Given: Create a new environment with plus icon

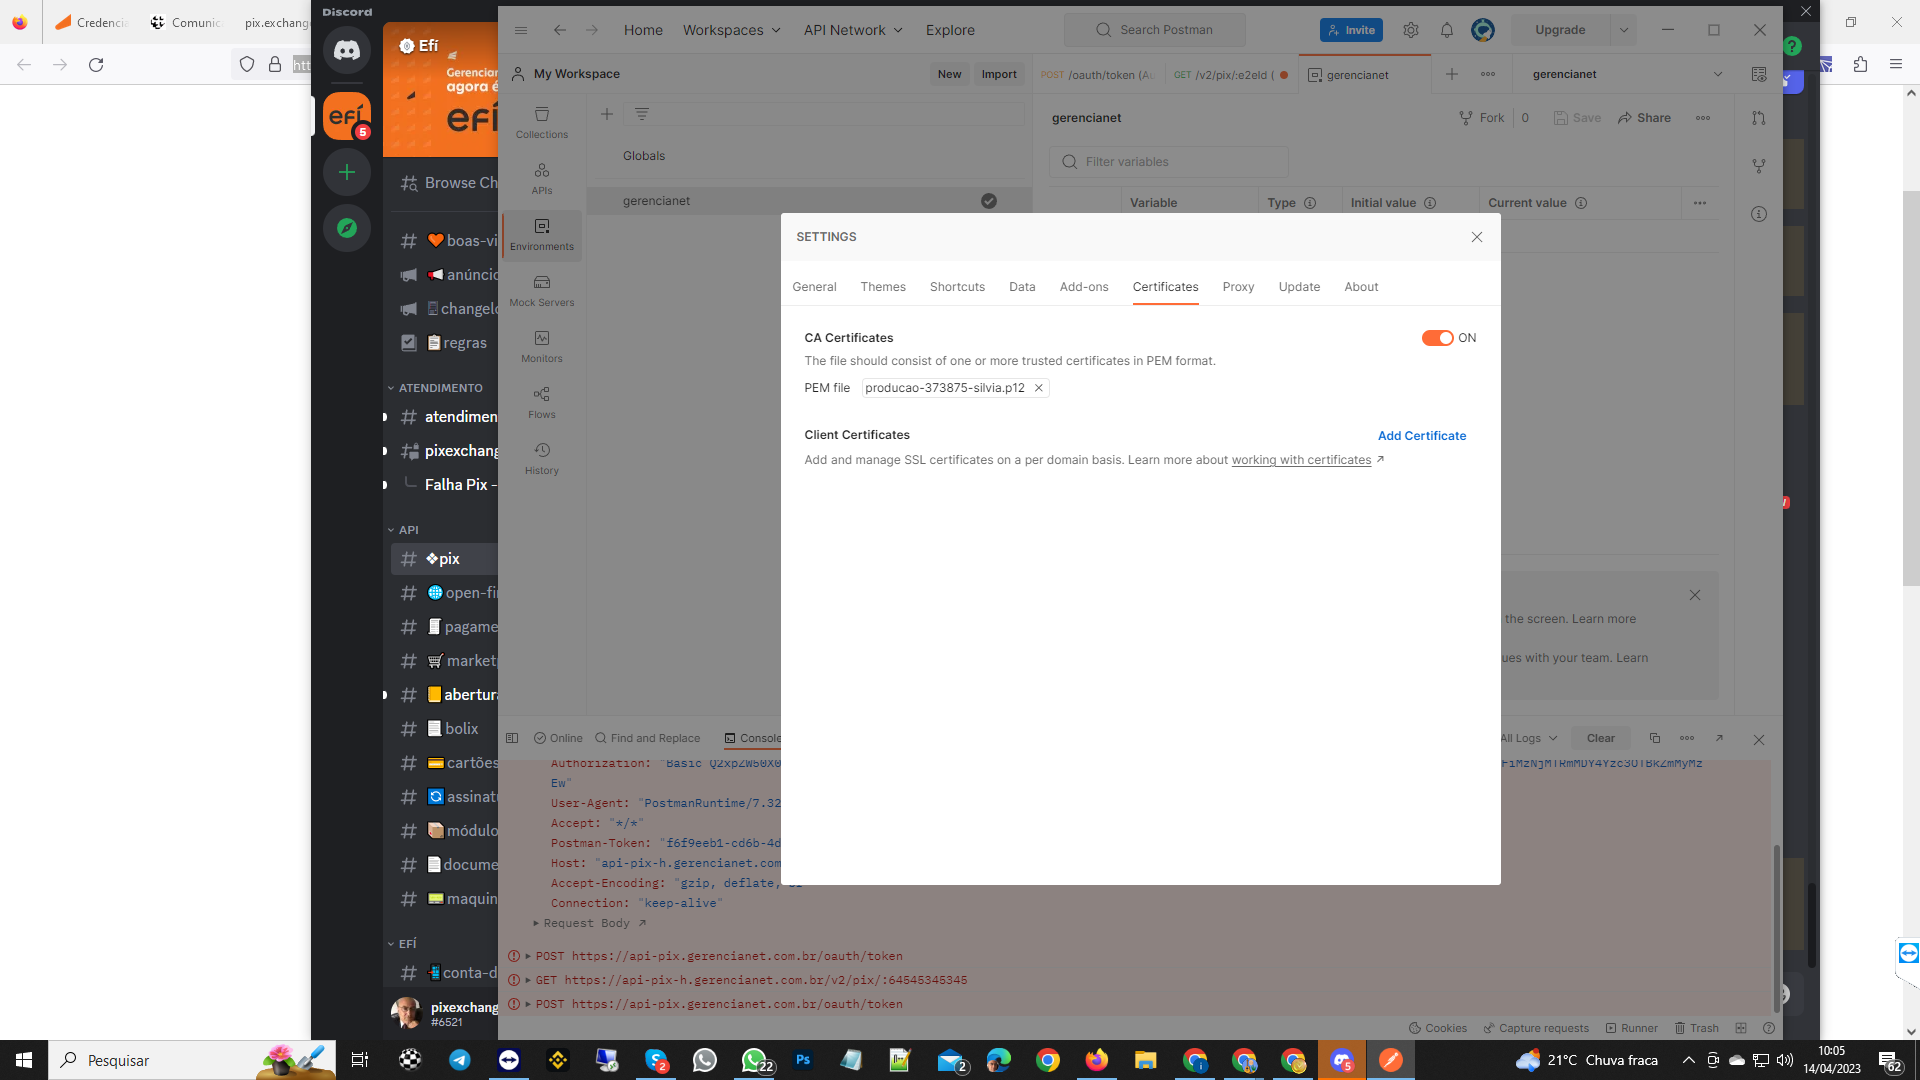Looking at the screenshot, I should click(x=606, y=114).
